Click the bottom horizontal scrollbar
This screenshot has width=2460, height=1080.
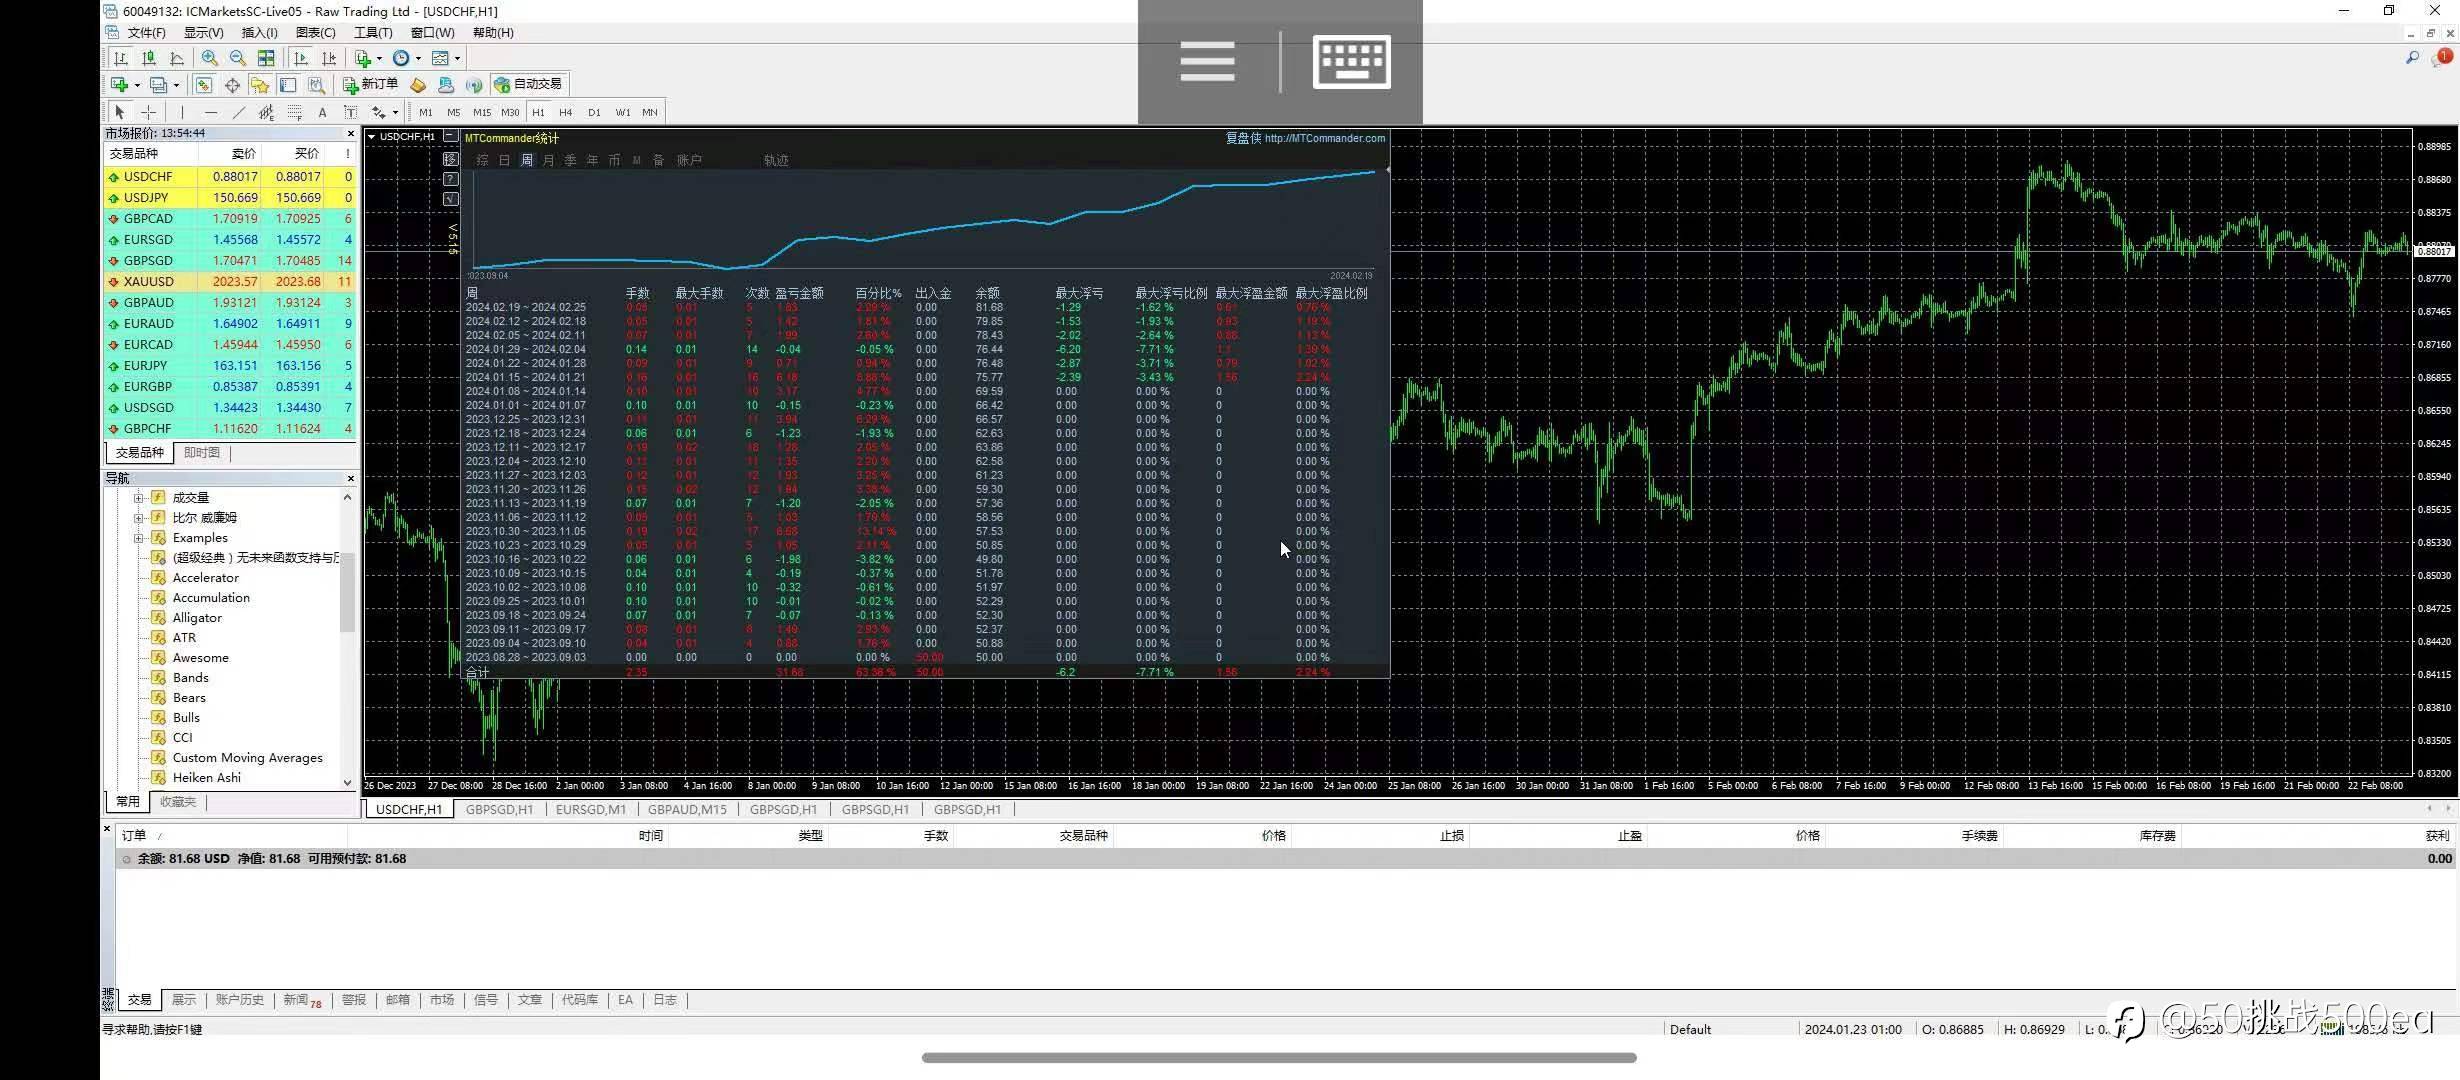click(x=1278, y=1057)
